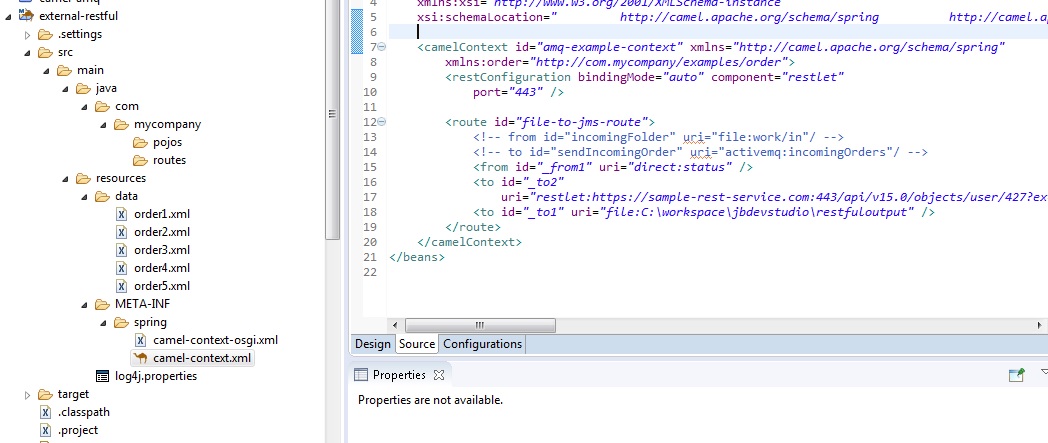Activate the Properties view tab
This screenshot has width=1048, height=443.
coord(399,375)
